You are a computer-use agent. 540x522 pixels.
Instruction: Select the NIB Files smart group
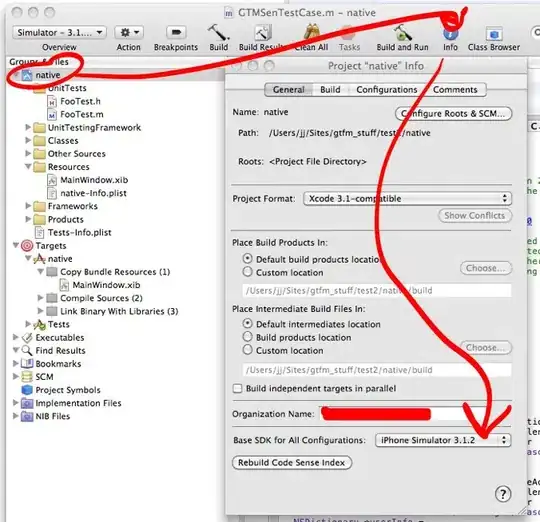coord(52,416)
